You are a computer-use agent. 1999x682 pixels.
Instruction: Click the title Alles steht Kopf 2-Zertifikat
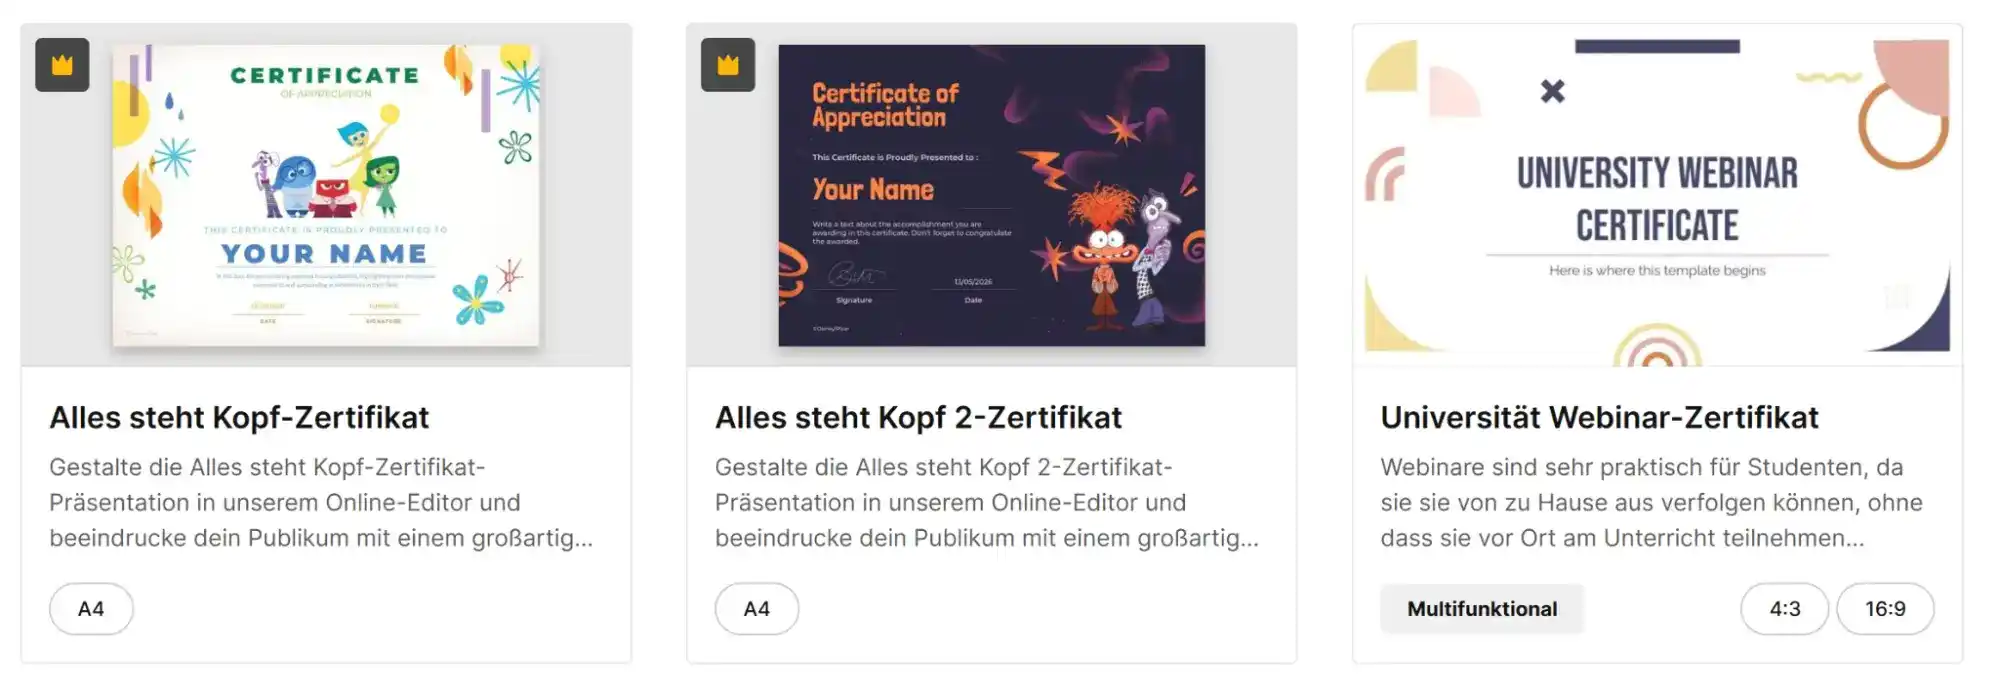coord(918,418)
